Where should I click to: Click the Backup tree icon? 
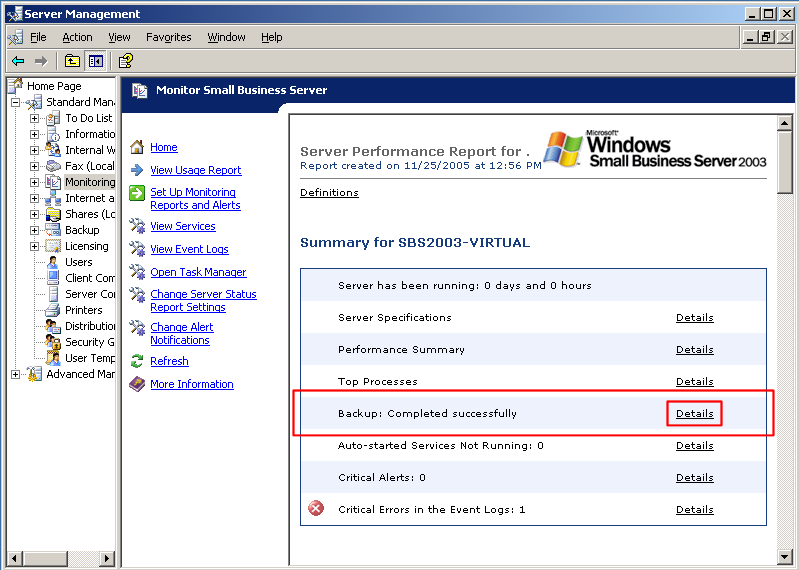(53, 230)
